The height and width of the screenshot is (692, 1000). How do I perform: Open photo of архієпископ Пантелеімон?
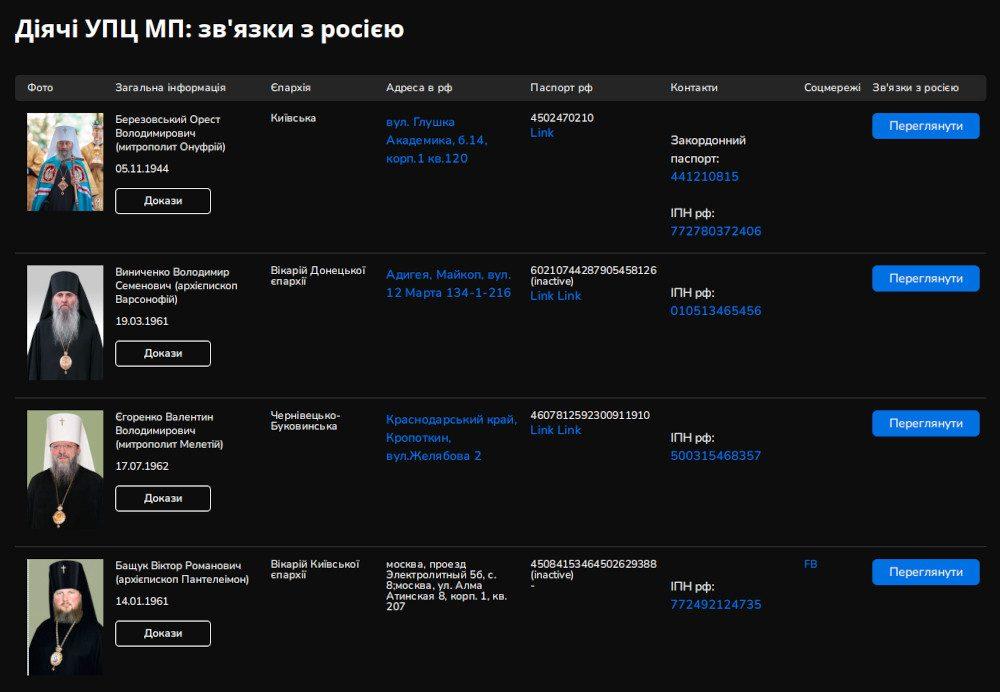[x=65, y=616]
